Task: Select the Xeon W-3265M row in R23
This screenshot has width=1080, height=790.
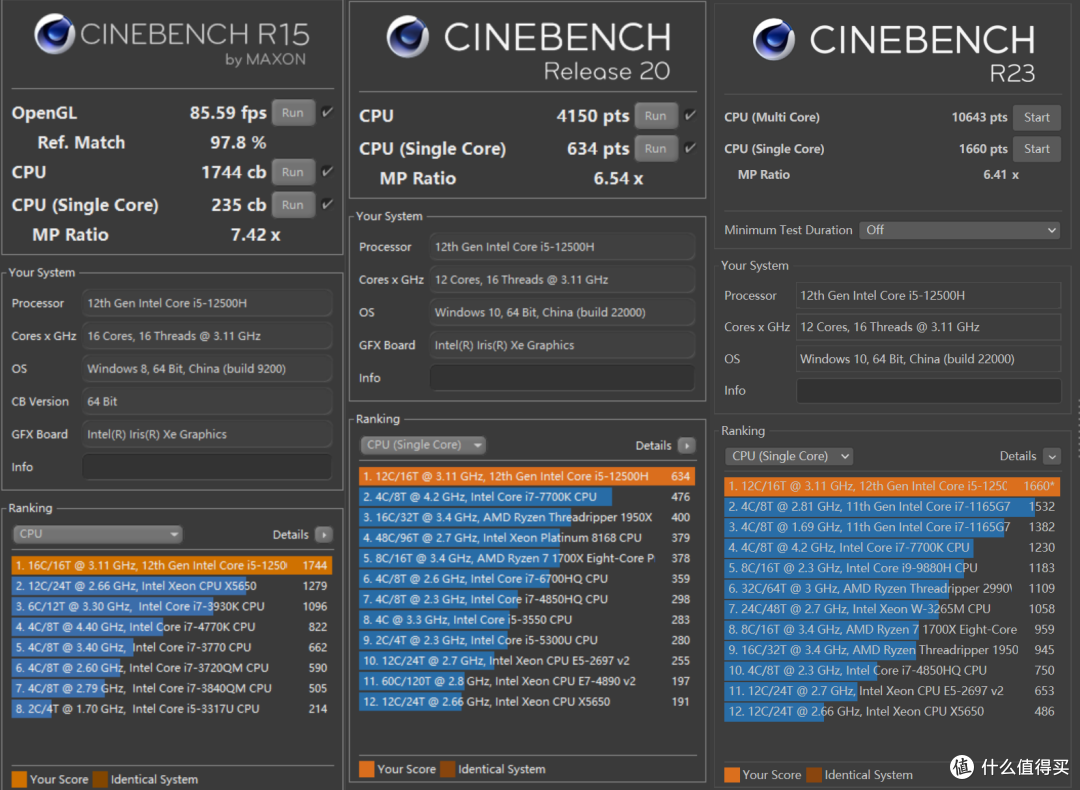Action: tap(892, 609)
